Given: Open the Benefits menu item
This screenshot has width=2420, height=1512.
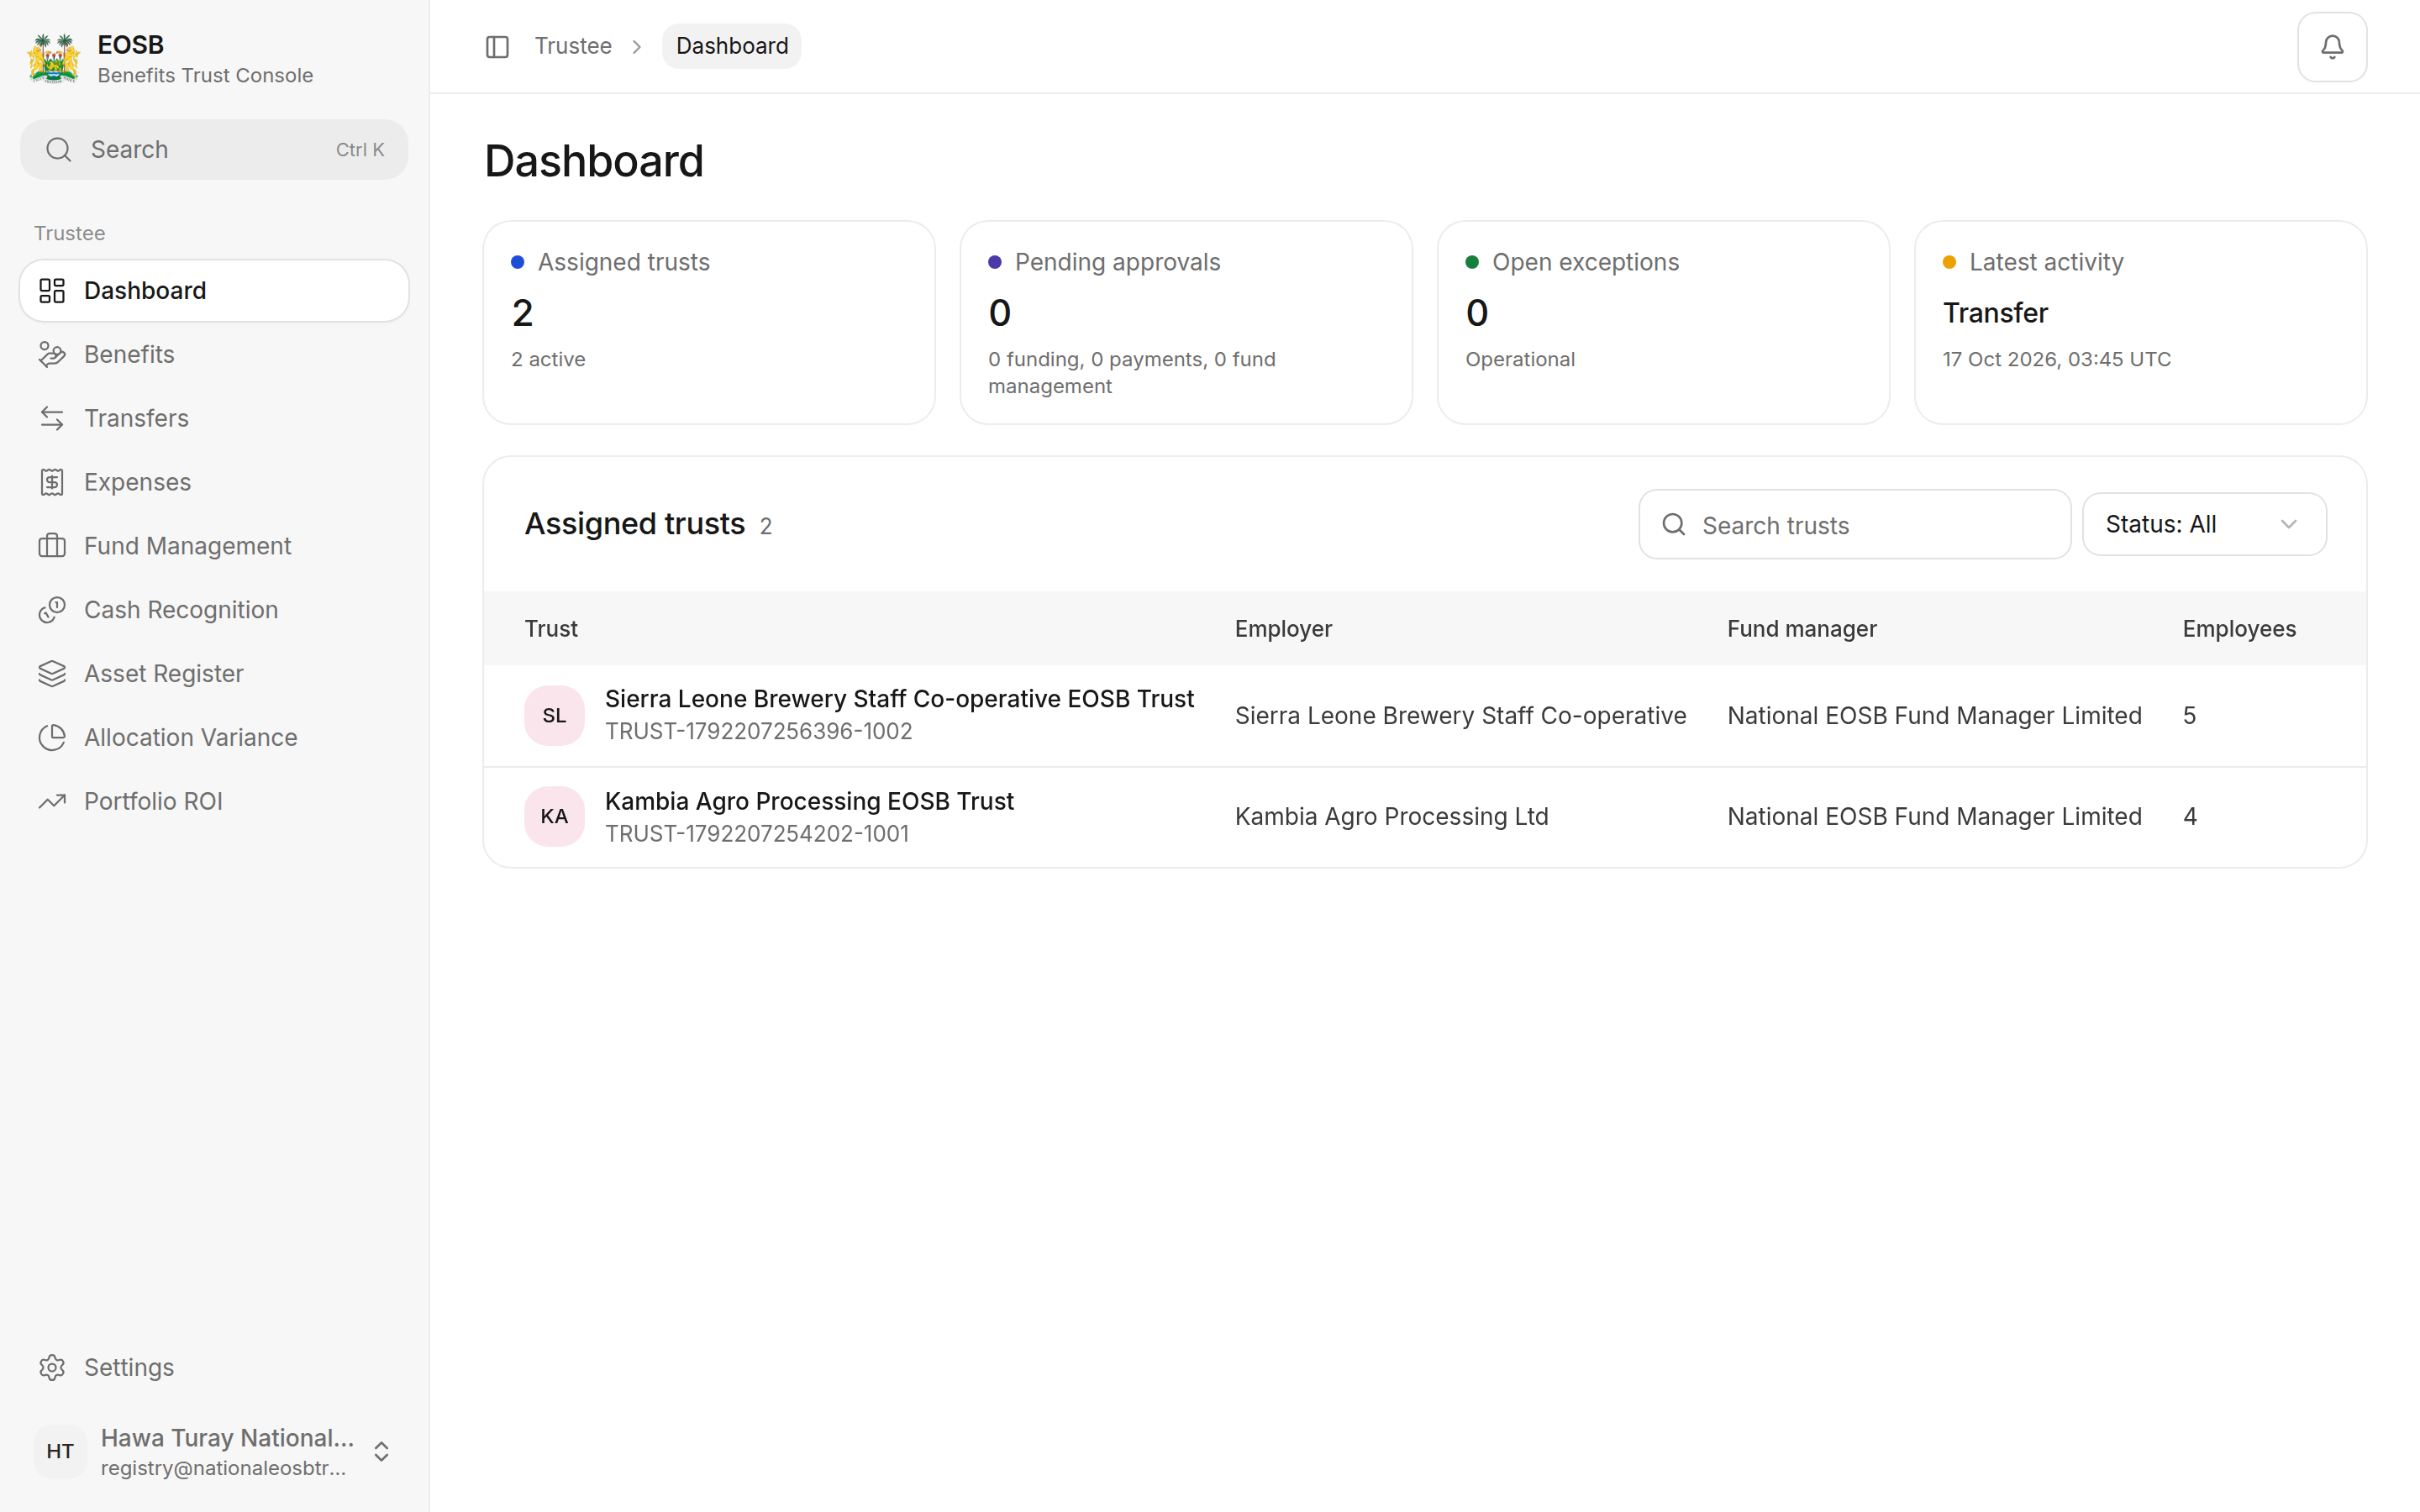Looking at the screenshot, I should [214, 354].
